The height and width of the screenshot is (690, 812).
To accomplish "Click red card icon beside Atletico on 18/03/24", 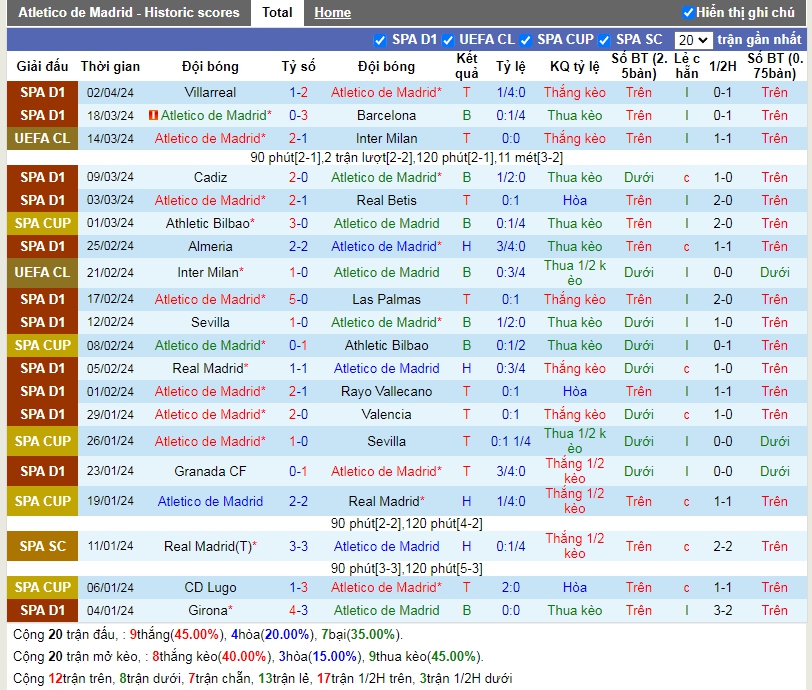I will (153, 116).
